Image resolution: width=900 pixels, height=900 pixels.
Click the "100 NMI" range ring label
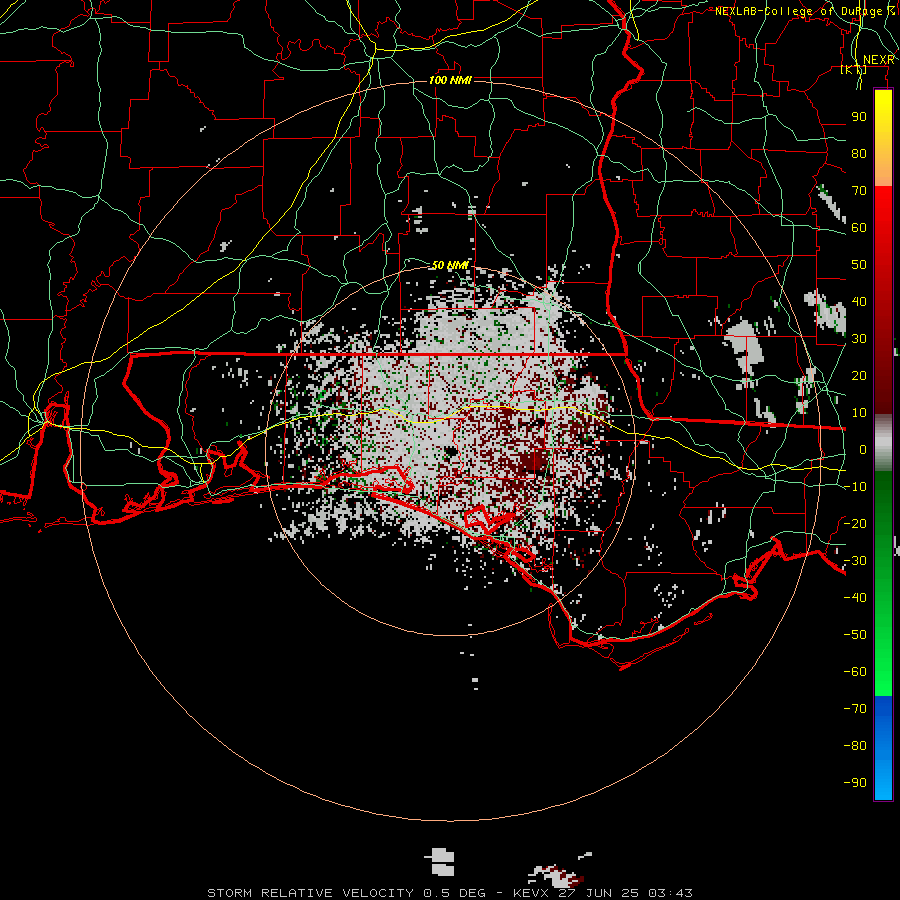click(450, 80)
